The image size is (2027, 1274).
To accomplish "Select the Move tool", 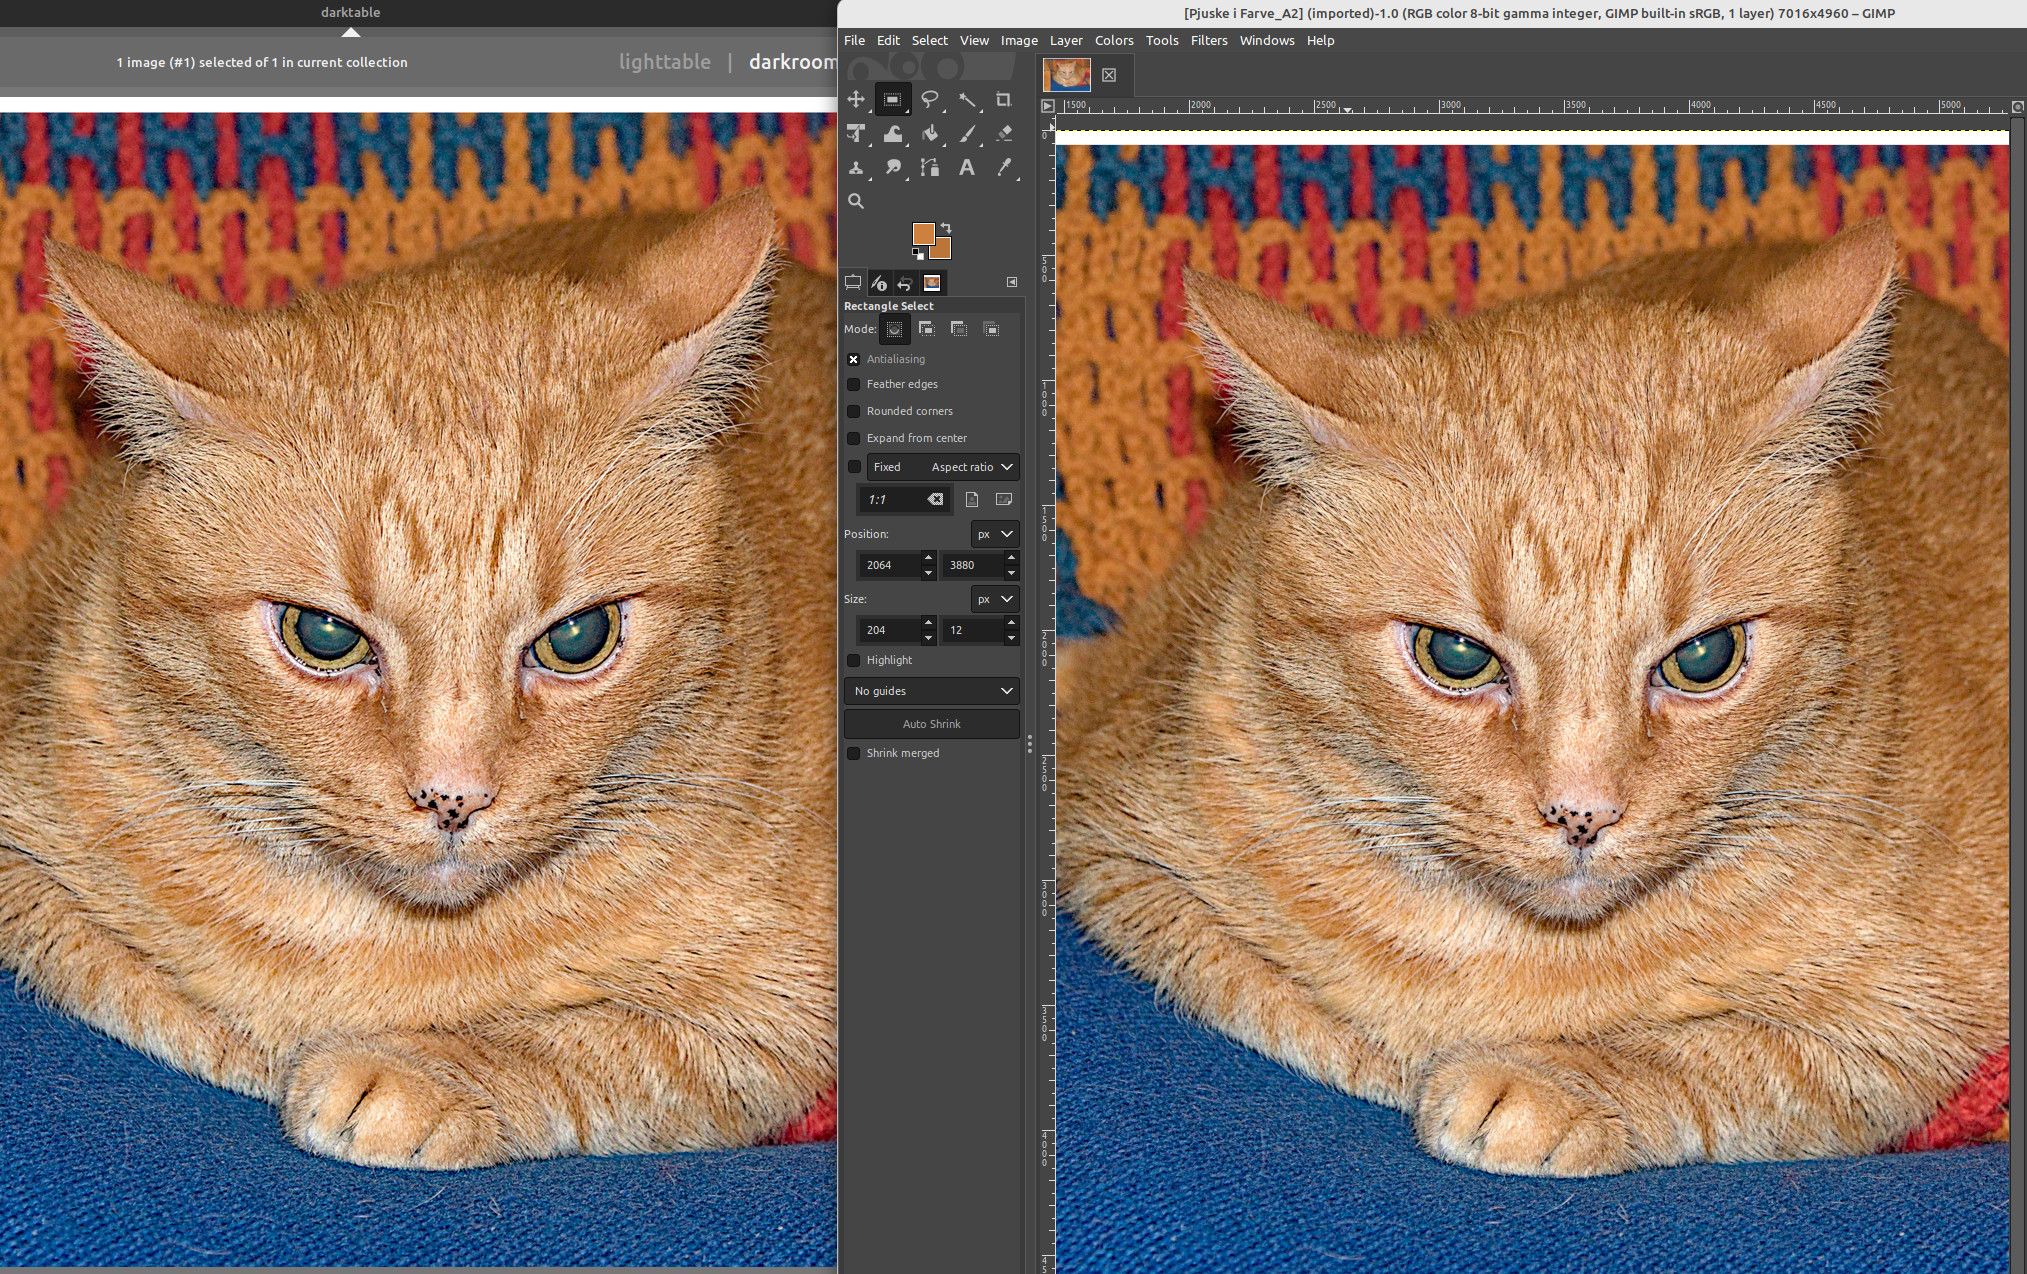I will tap(856, 99).
